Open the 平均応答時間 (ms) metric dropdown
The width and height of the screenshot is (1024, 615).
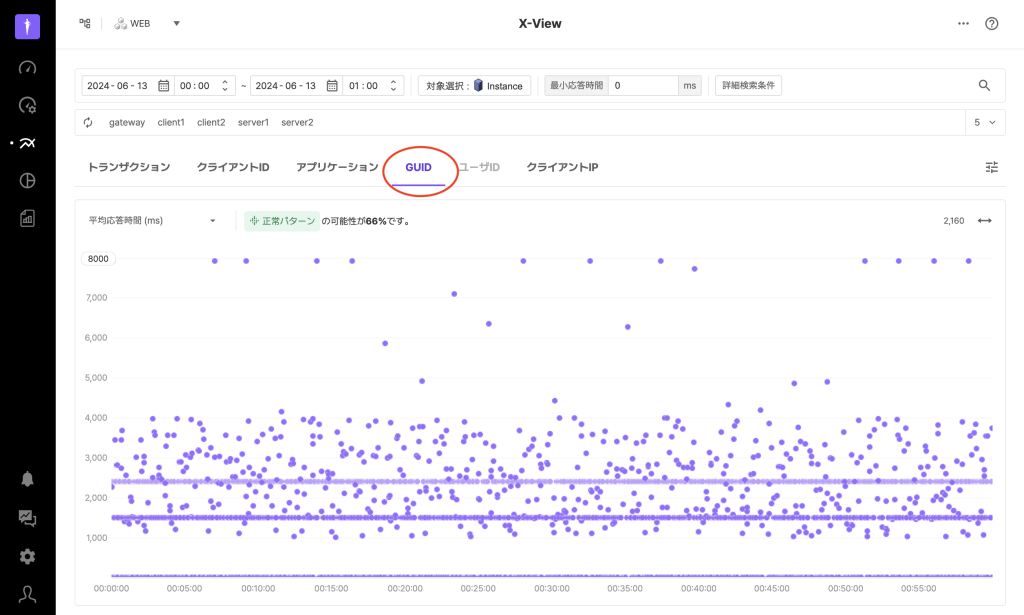tap(152, 220)
